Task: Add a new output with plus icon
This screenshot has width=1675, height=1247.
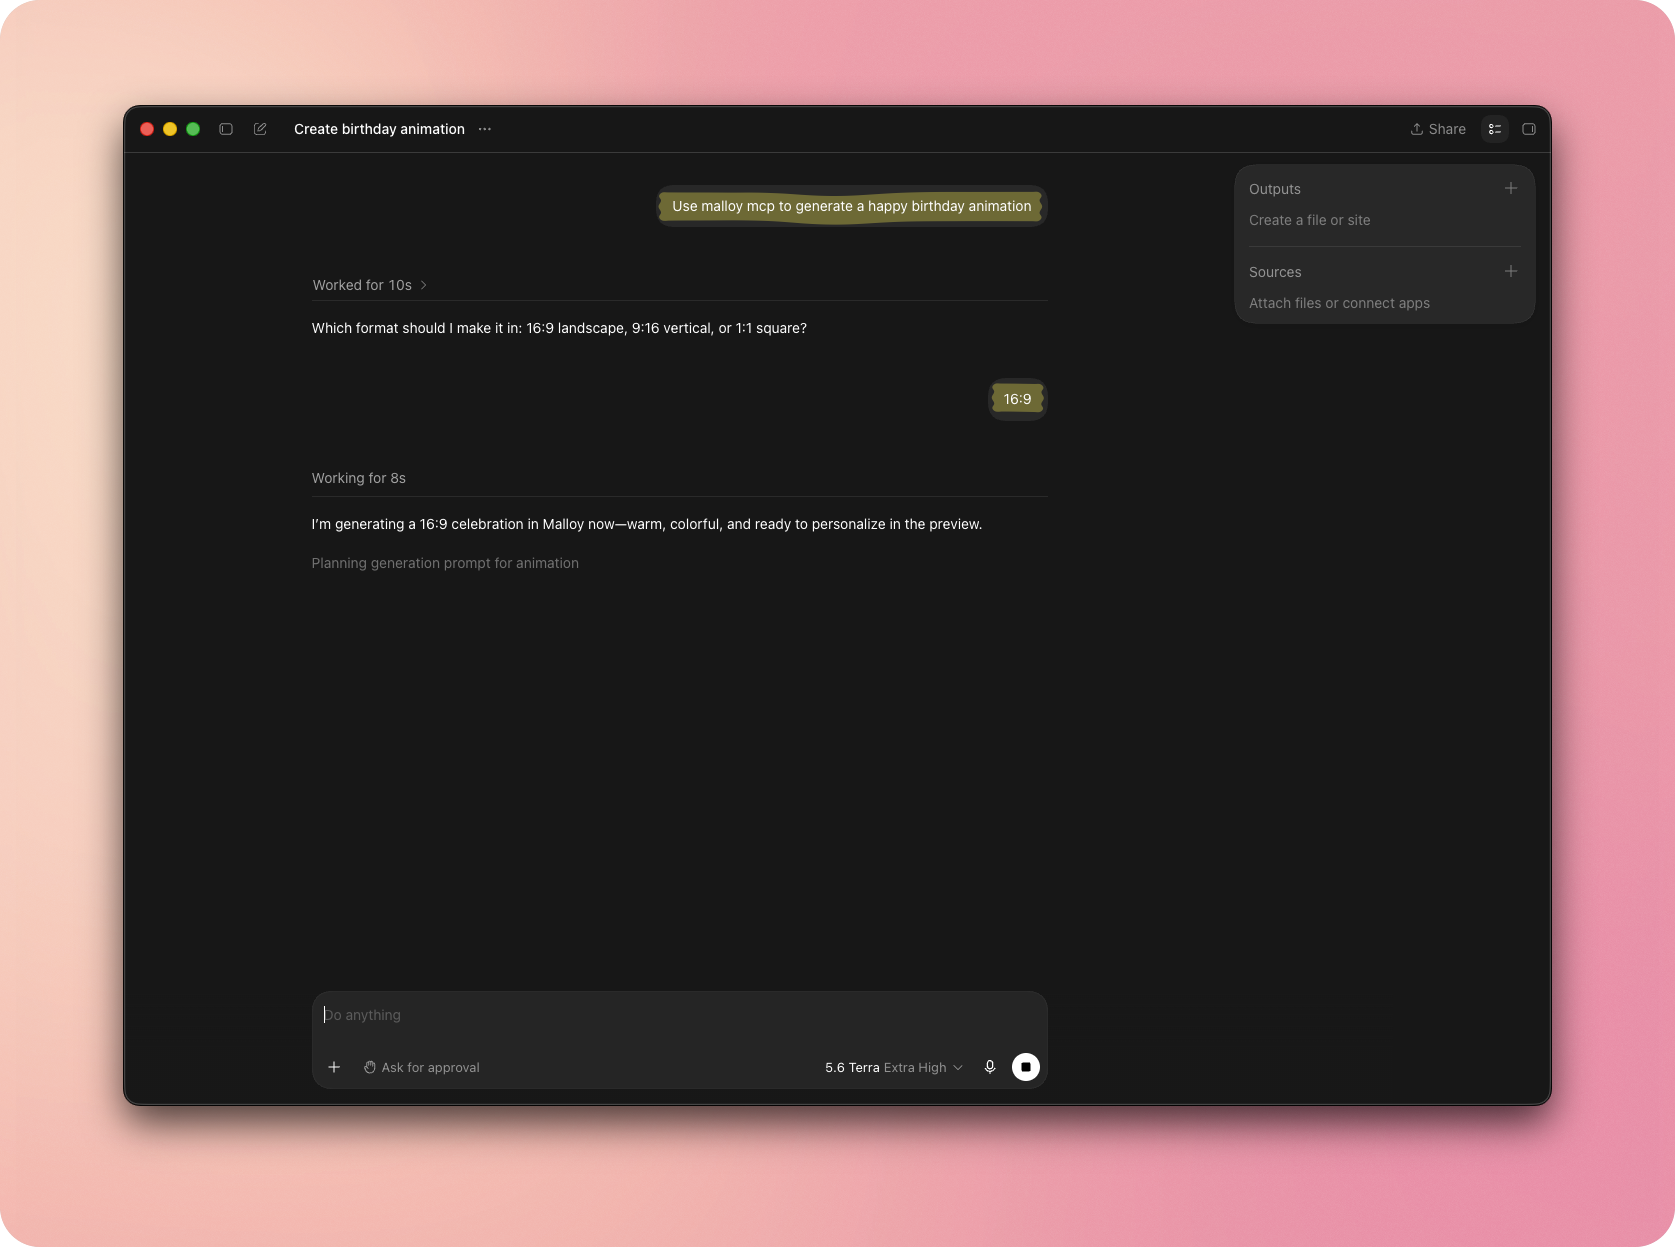Action: pos(1511,188)
